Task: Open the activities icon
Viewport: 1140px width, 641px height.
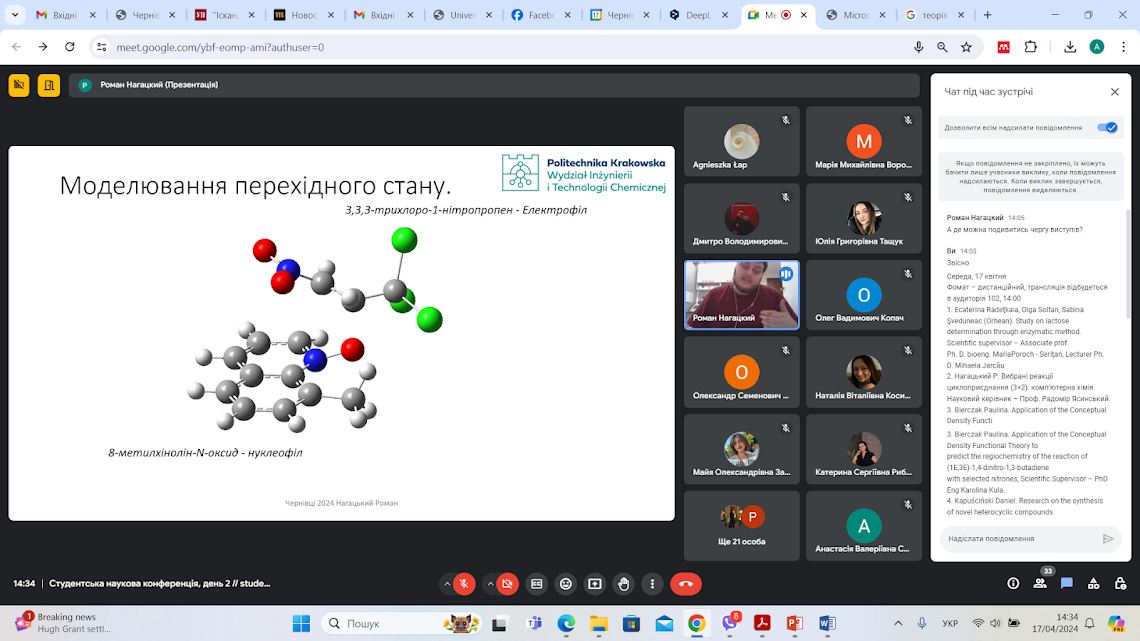Action: click(1093, 584)
